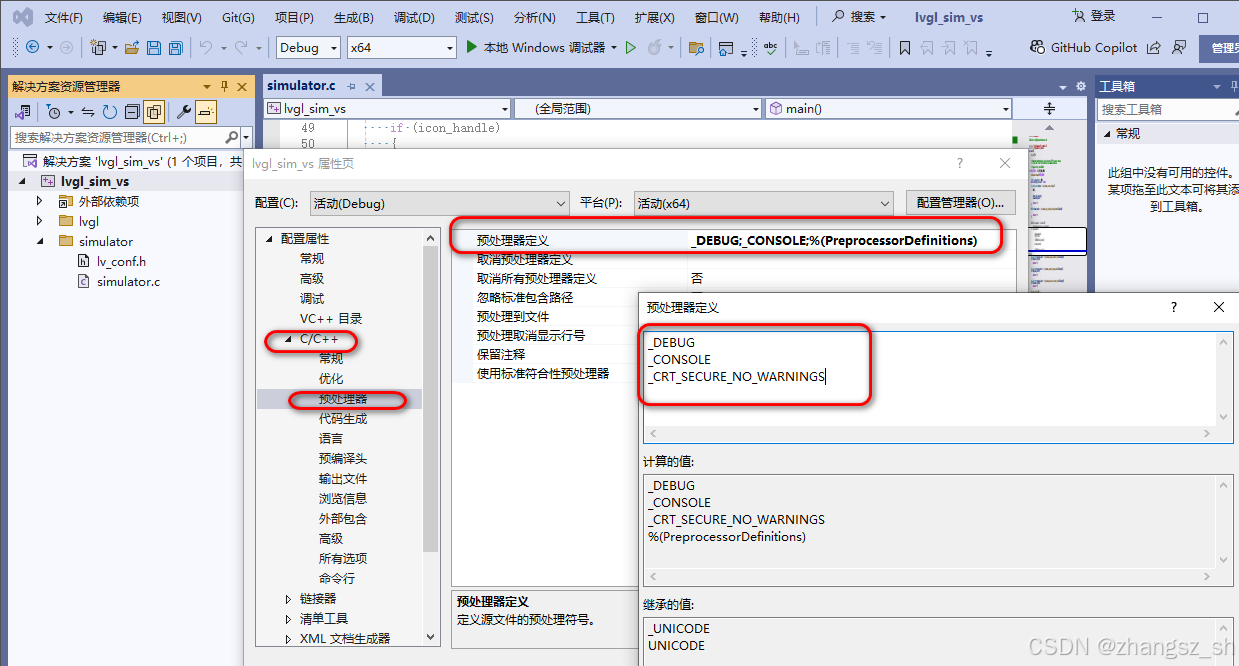Open the 文件(F) menu
This screenshot has height=666, width=1239.
coord(64,18)
